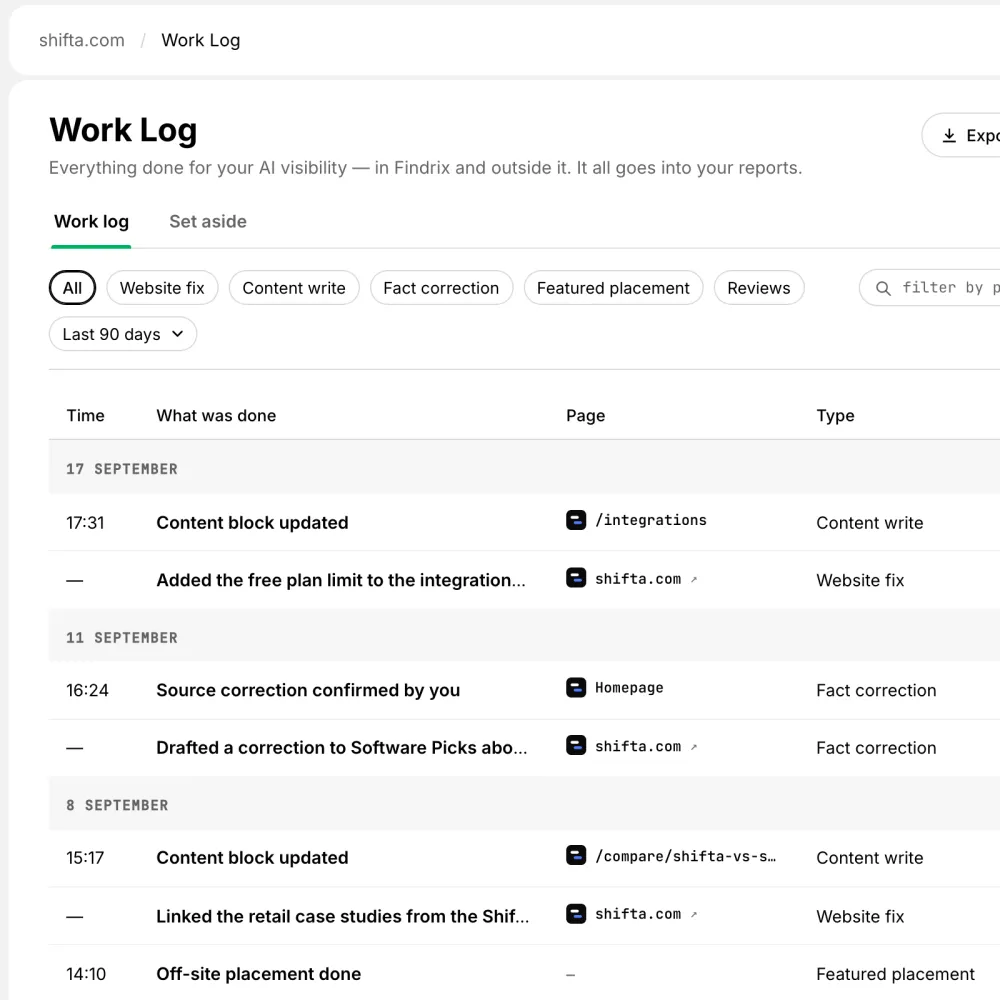
Task: Open the /integrations page link
Action: click(651, 520)
